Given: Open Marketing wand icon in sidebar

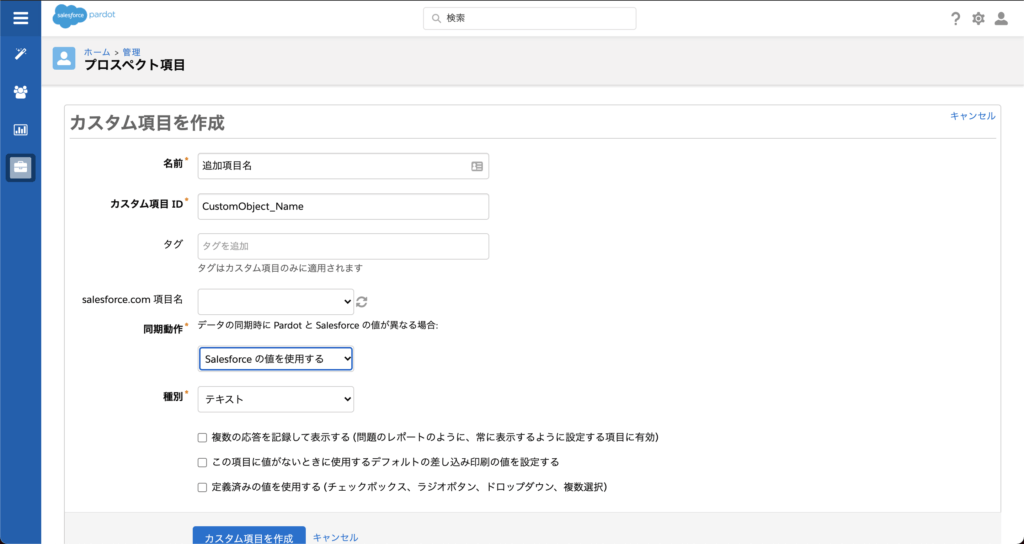Looking at the screenshot, I should pyautogui.click(x=20, y=54).
